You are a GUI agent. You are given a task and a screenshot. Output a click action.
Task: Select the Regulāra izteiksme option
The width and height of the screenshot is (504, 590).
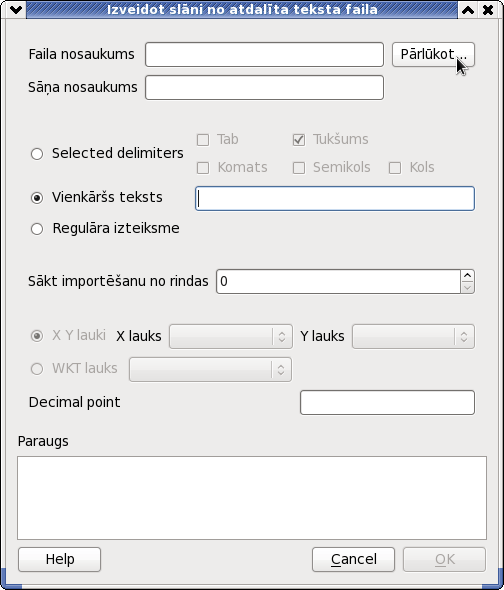[x=37, y=229]
